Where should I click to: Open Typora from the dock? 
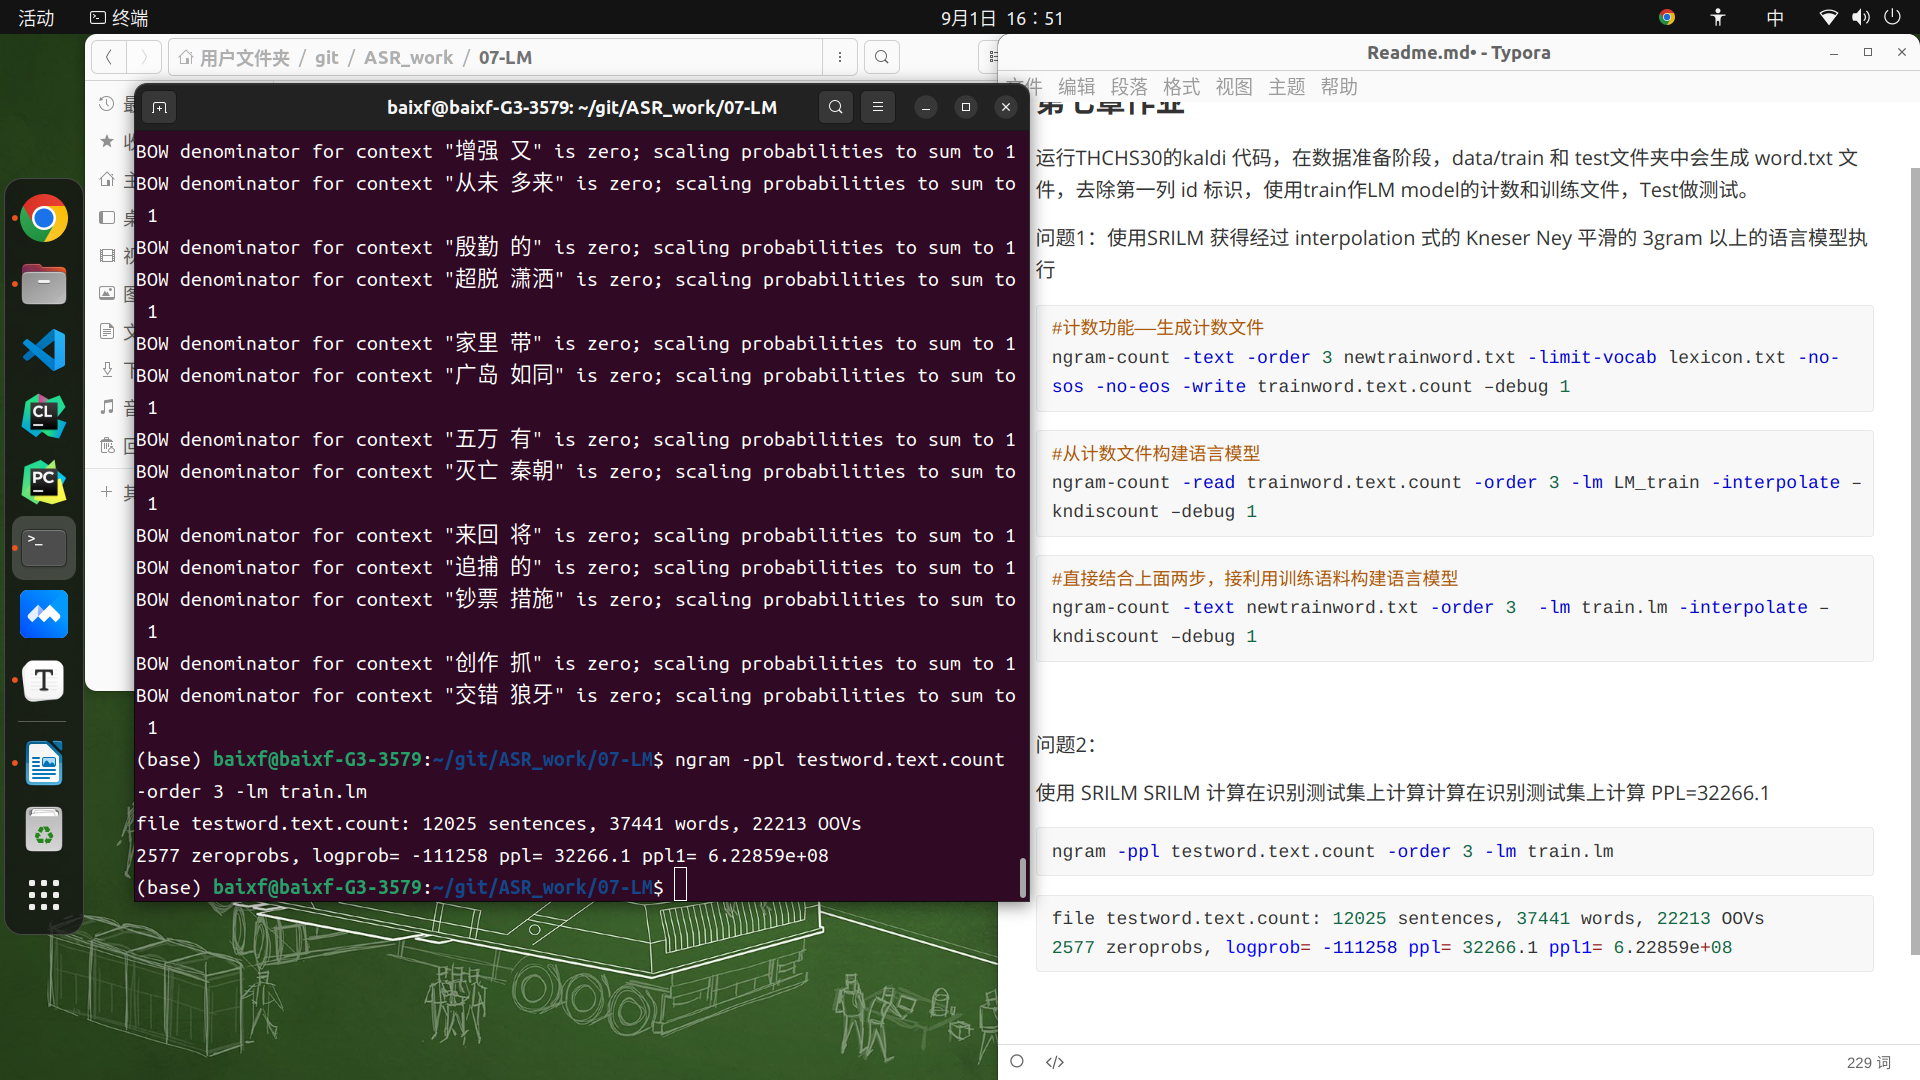pos(44,680)
